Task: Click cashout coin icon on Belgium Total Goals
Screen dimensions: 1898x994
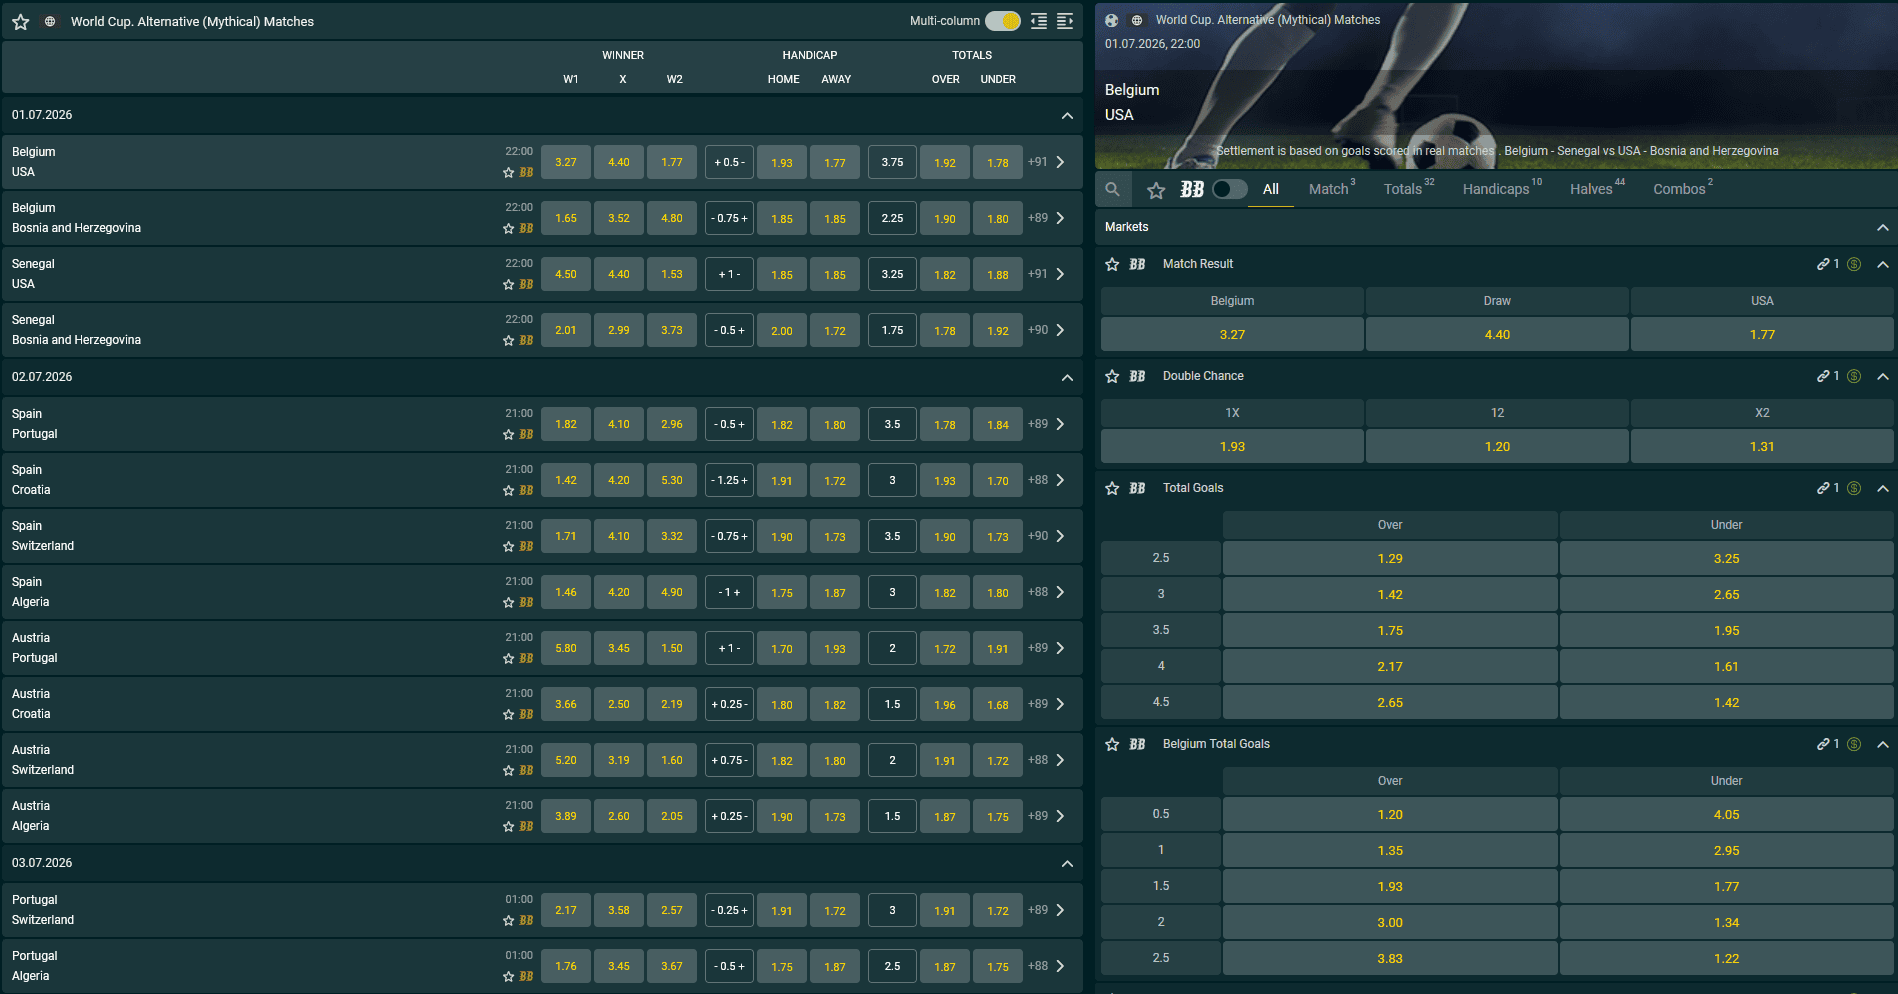Action: pyautogui.click(x=1854, y=744)
